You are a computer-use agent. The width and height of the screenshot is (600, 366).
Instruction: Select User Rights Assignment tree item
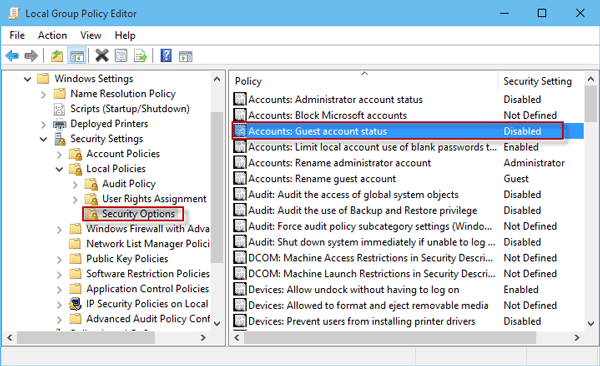click(154, 199)
